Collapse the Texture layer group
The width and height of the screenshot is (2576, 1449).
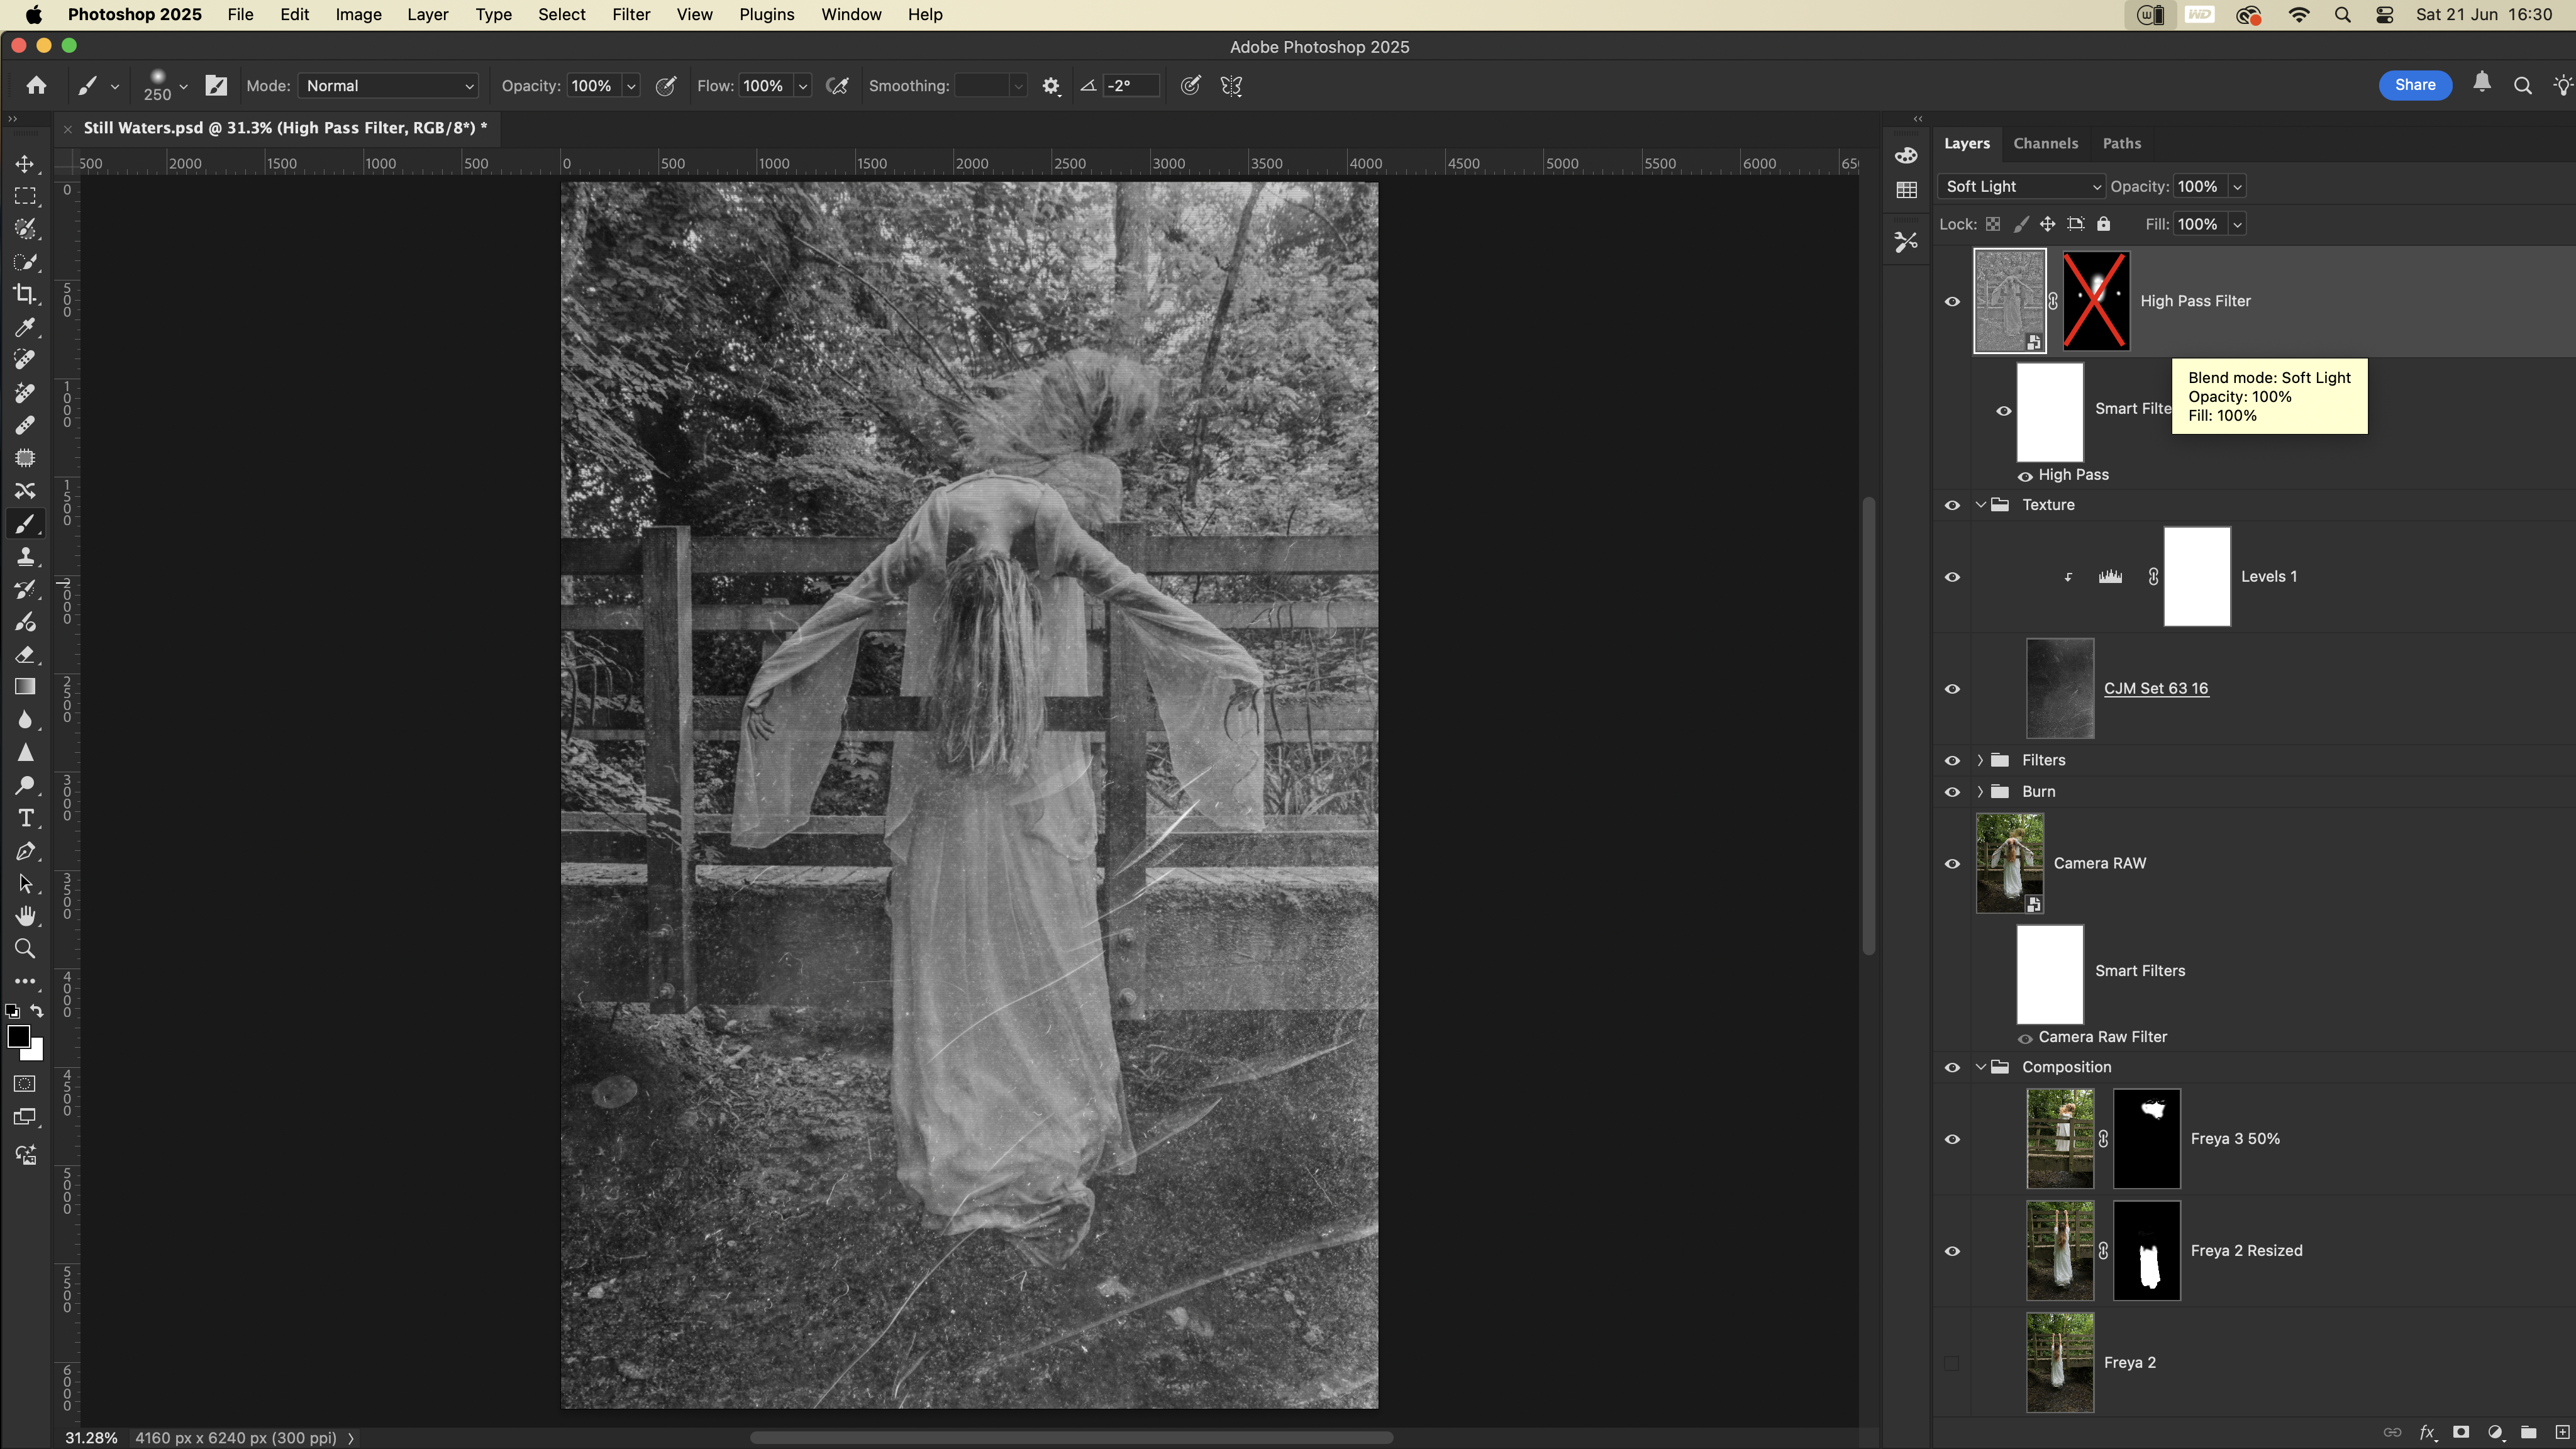(x=1980, y=505)
